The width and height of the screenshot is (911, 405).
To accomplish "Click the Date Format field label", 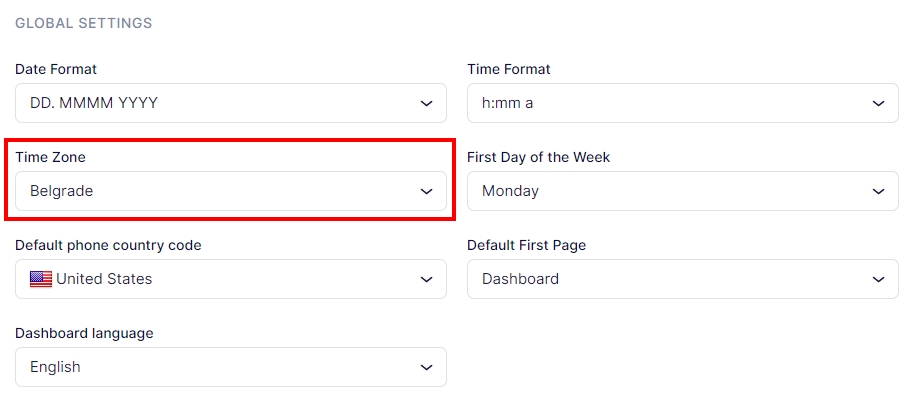I will pos(56,69).
